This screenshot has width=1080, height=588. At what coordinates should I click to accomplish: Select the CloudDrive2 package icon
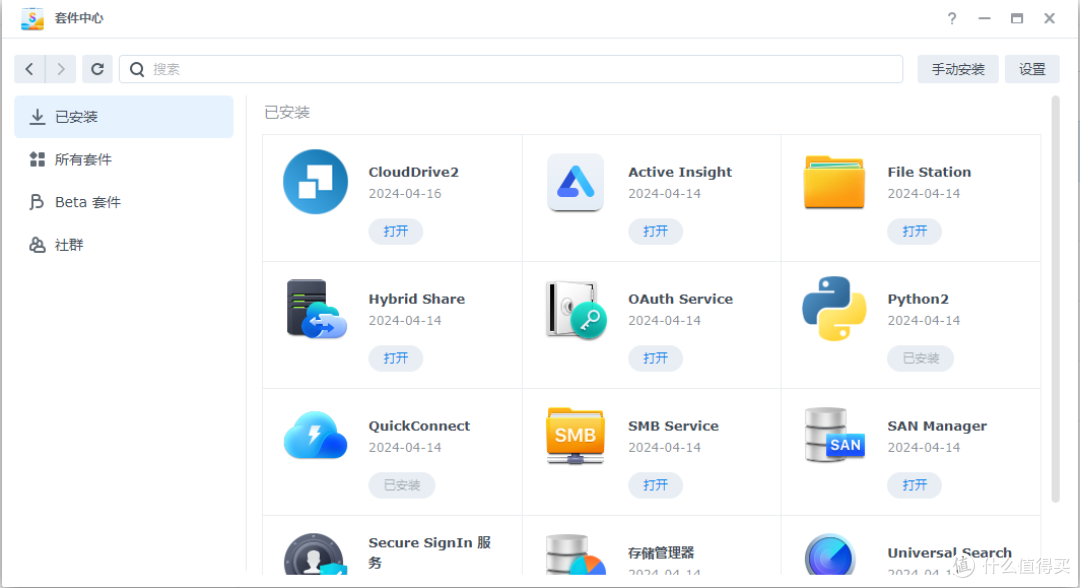[x=315, y=182]
